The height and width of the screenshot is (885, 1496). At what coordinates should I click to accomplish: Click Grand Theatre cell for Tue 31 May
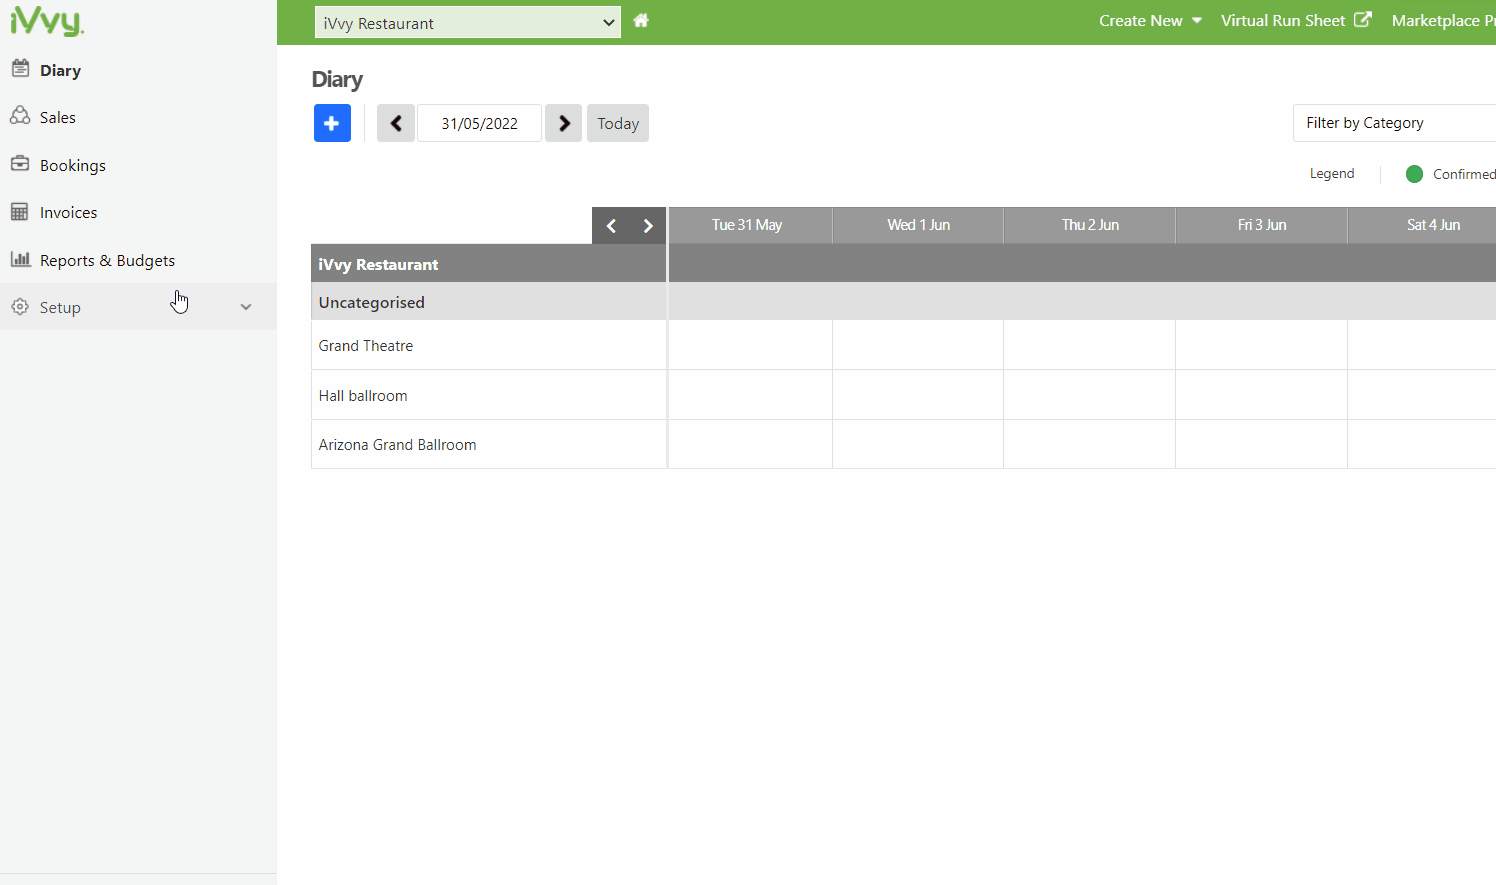(750, 345)
